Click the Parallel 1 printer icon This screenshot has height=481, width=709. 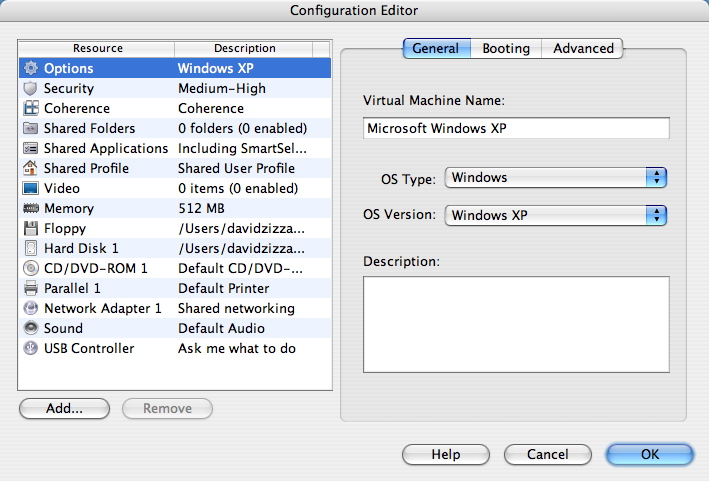click(31, 288)
